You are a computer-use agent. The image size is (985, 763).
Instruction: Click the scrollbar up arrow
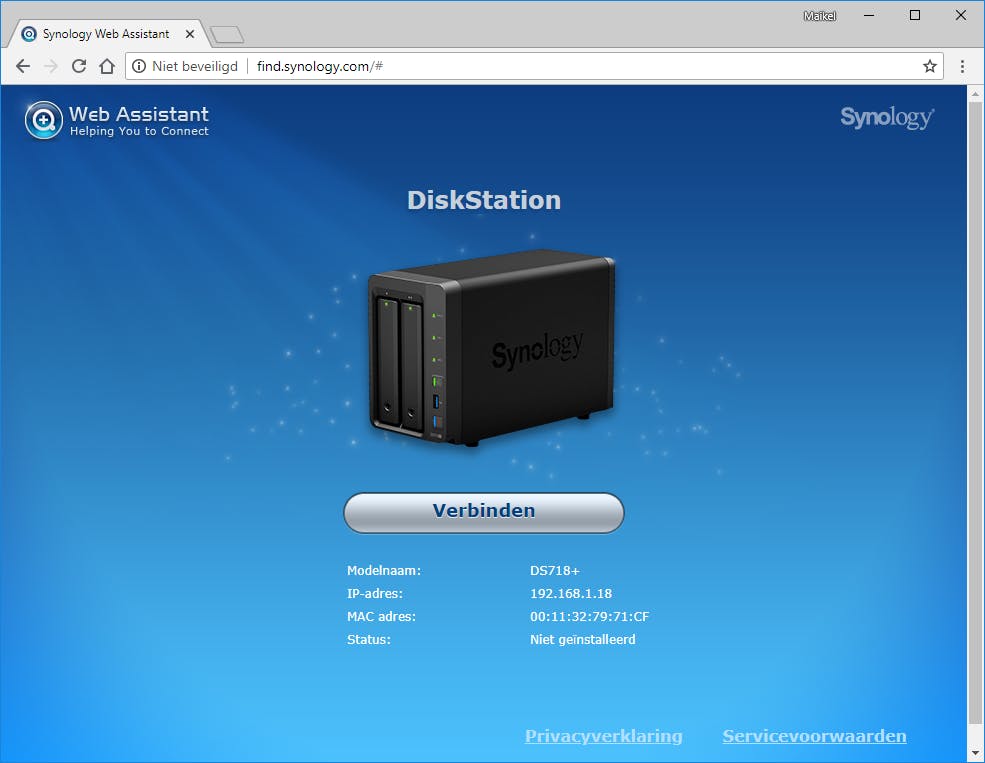(975, 94)
